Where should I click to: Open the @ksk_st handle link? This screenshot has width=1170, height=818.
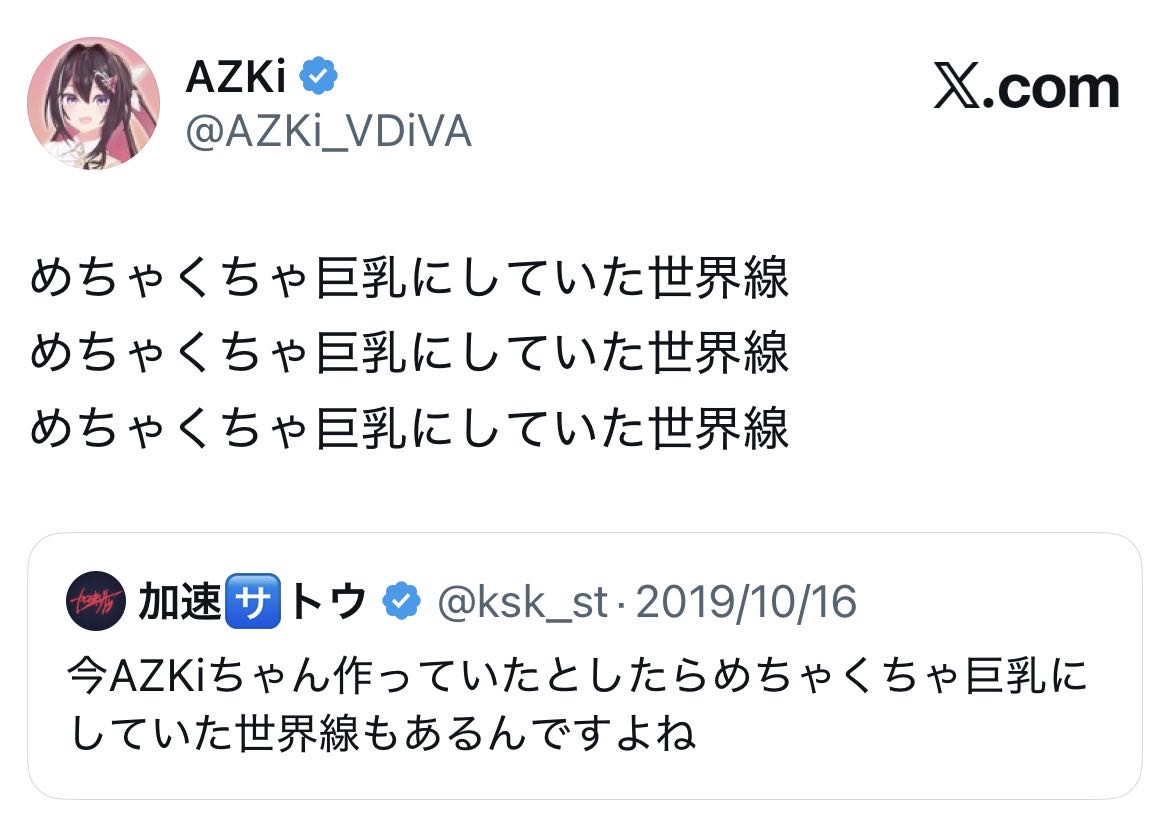tap(523, 603)
